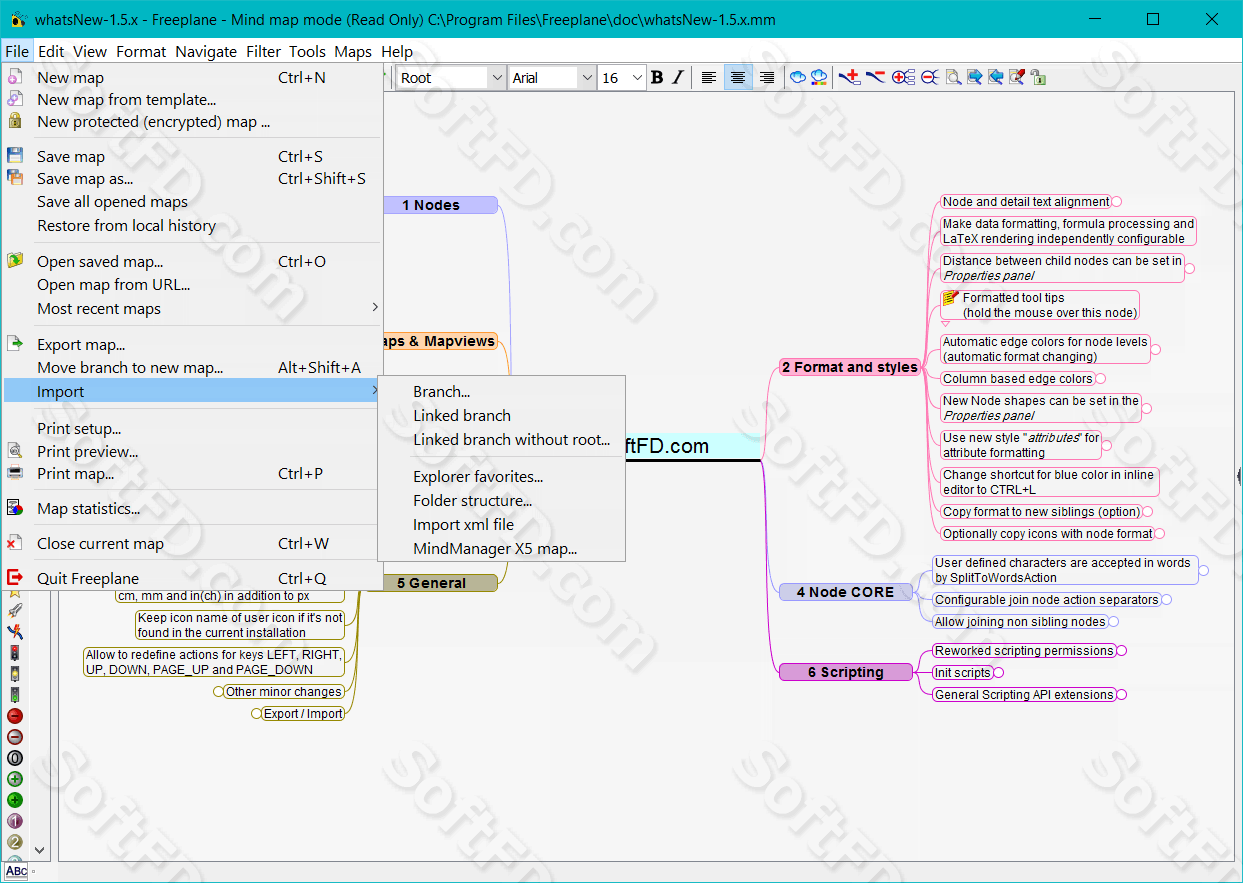Click the fold one level icon
Image resolution: width=1243 pixels, height=883 pixels.
(x=929, y=77)
